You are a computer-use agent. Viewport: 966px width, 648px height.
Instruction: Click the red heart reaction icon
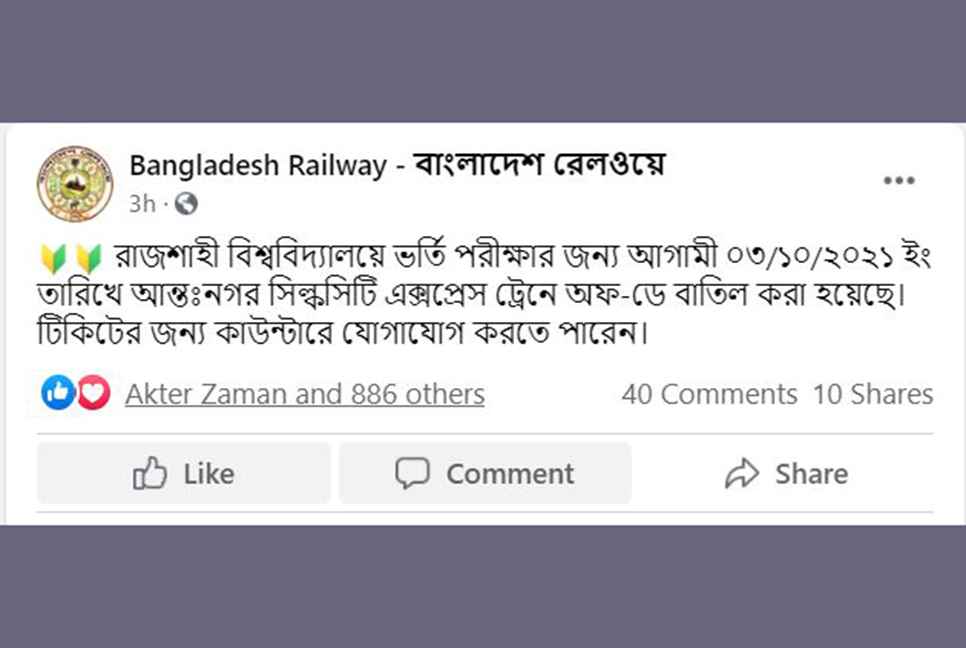point(94,392)
